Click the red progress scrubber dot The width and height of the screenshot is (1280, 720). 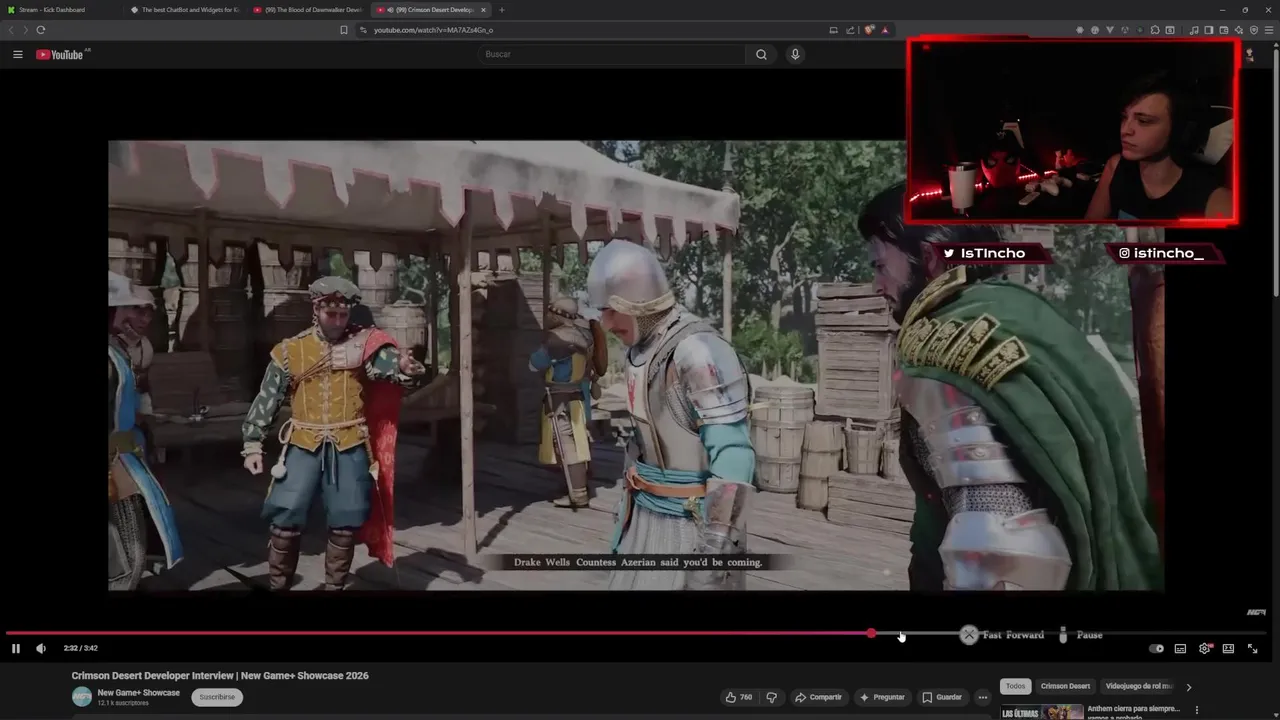click(872, 633)
